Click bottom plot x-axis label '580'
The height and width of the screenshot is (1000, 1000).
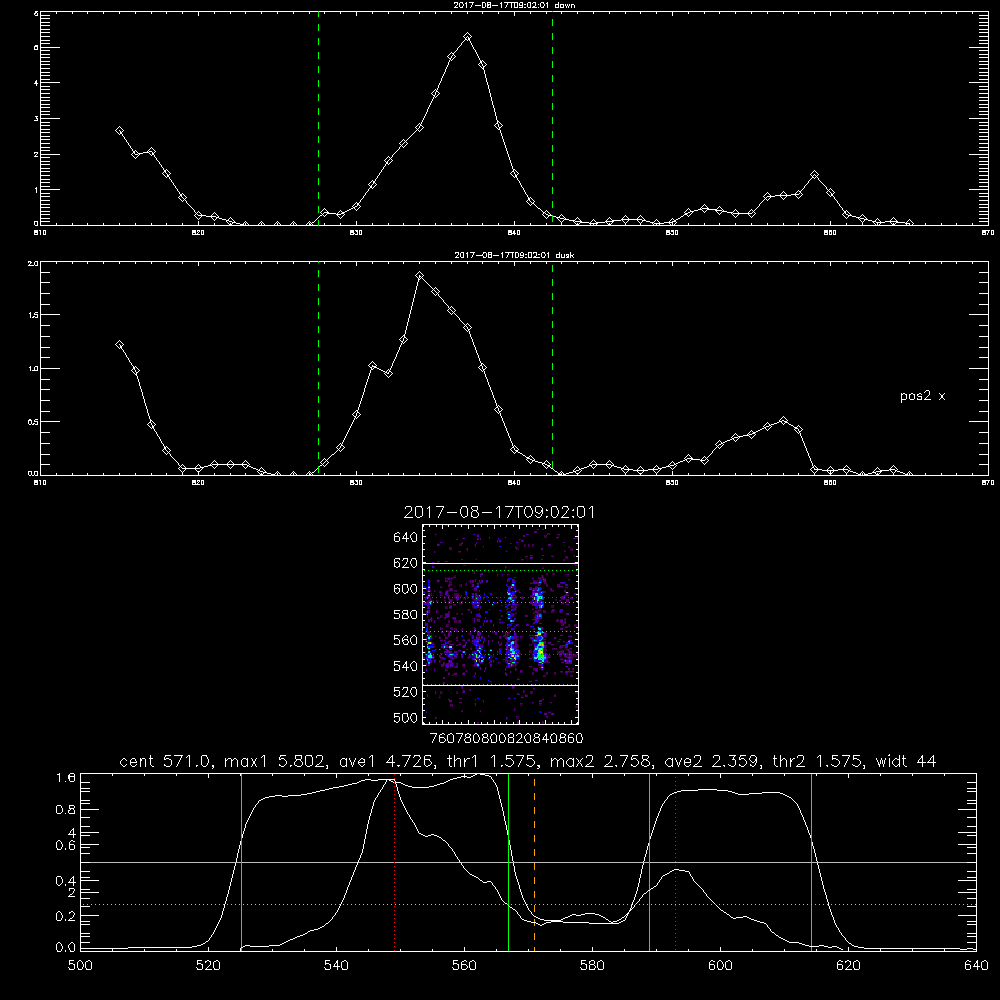click(592, 966)
